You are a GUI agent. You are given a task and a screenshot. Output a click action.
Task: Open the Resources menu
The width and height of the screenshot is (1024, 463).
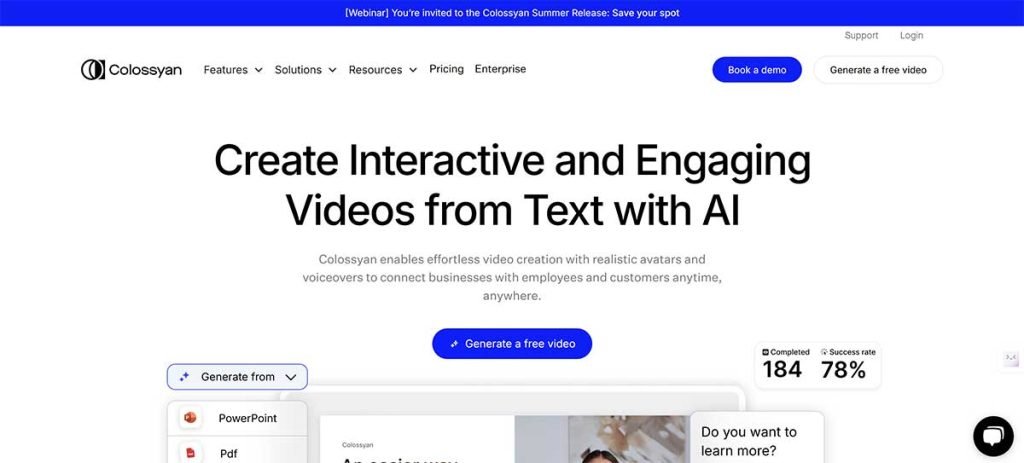click(x=383, y=70)
